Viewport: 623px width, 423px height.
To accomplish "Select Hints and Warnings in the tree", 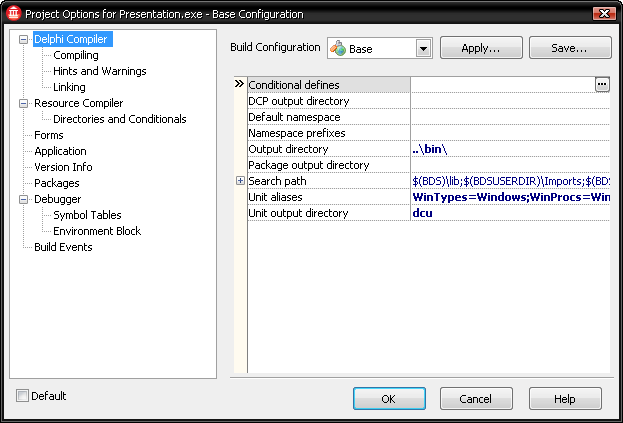I will [100, 71].
